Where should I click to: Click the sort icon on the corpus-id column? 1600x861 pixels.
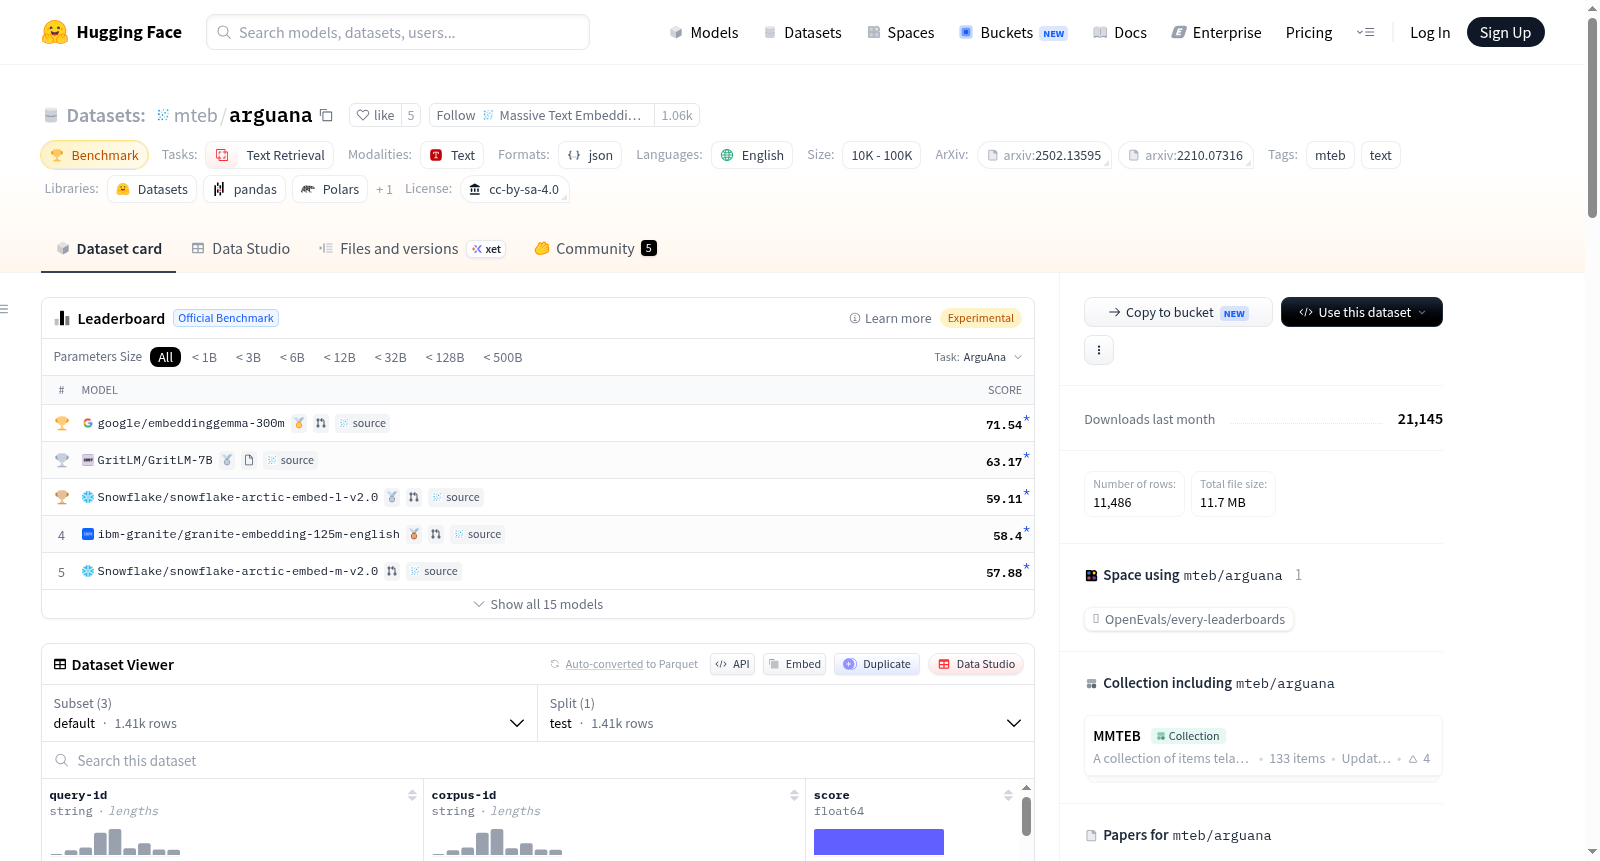pyautogui.click(x=794, y=795)
